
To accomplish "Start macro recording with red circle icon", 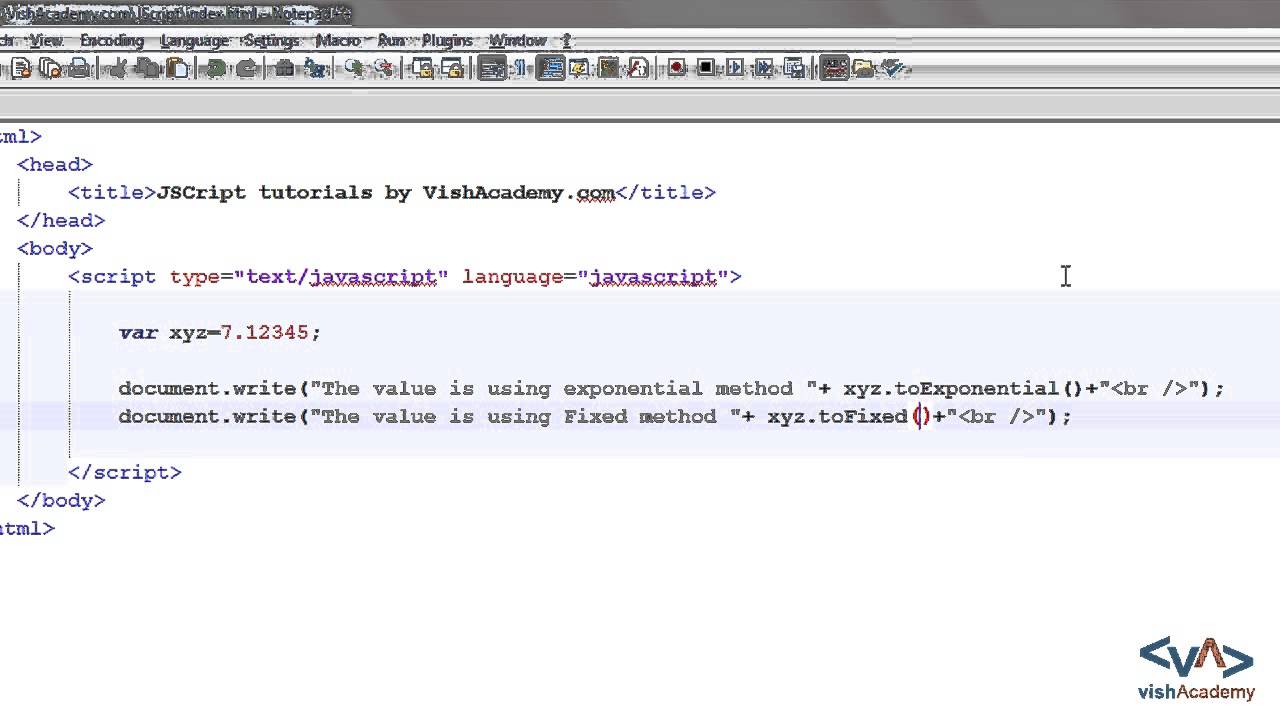I will 676,67.
